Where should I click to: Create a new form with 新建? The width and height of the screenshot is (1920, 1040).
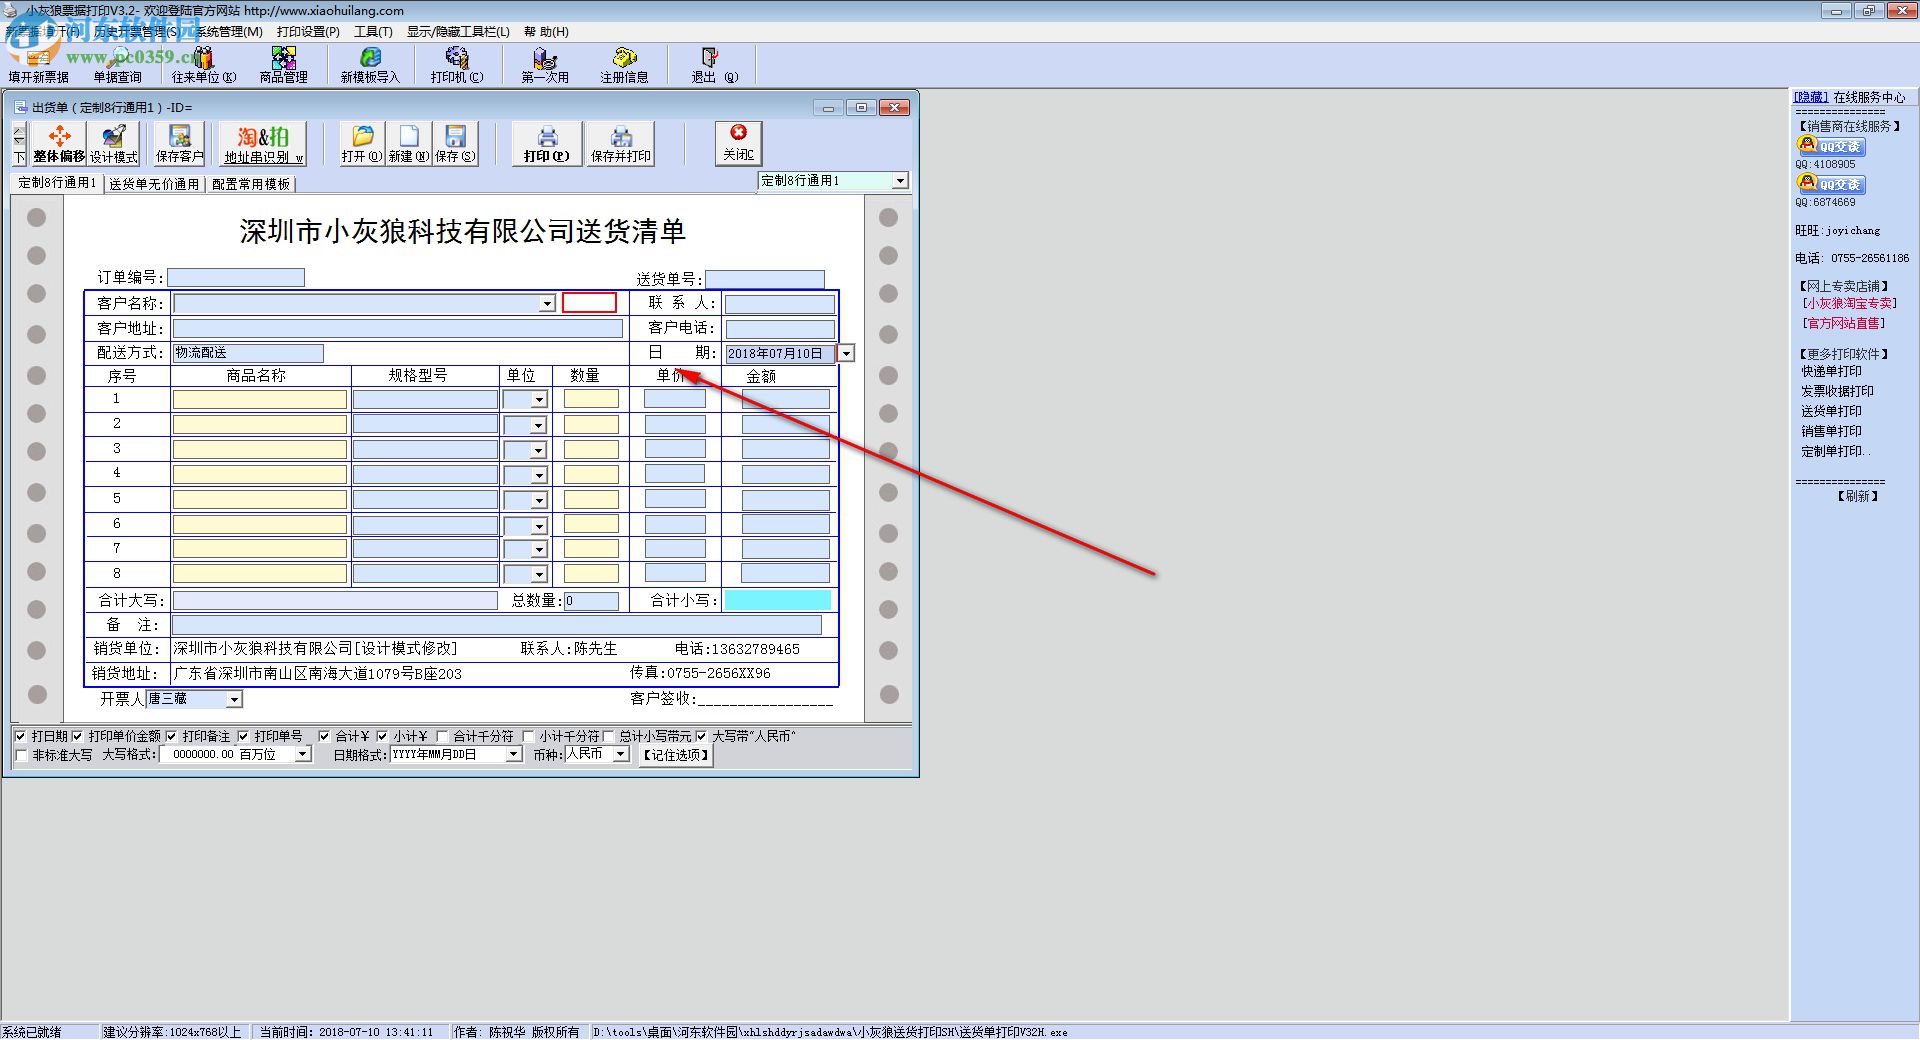[x=408, y=144]
